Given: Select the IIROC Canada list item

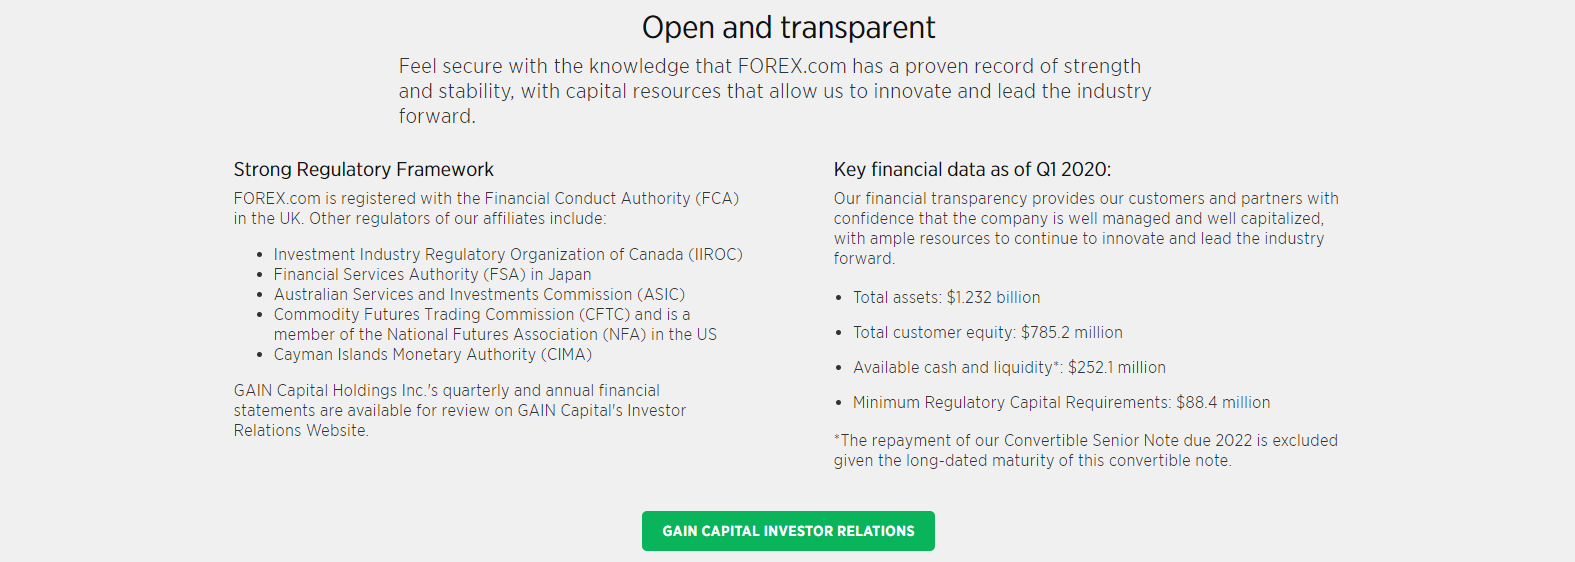Looking at the screenshot, I should pyautogui.click(x=508, y=255).
